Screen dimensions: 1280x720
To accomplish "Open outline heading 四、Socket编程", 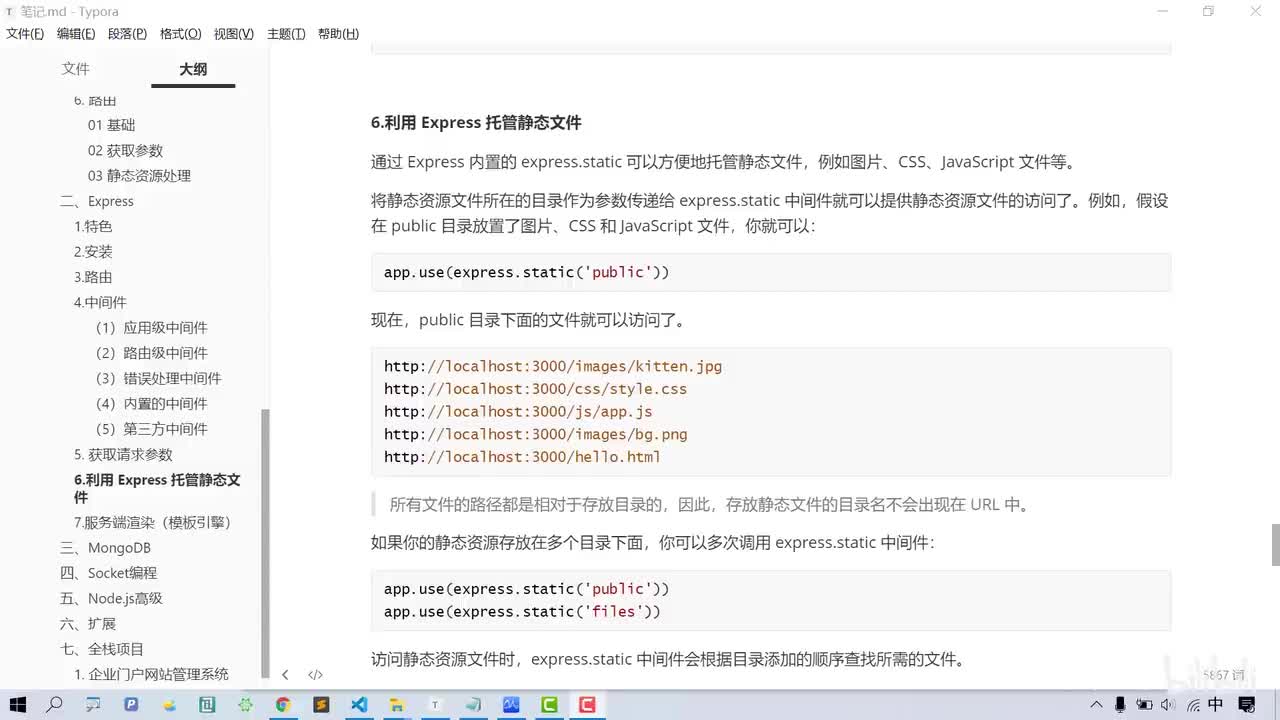I will 108,573.
